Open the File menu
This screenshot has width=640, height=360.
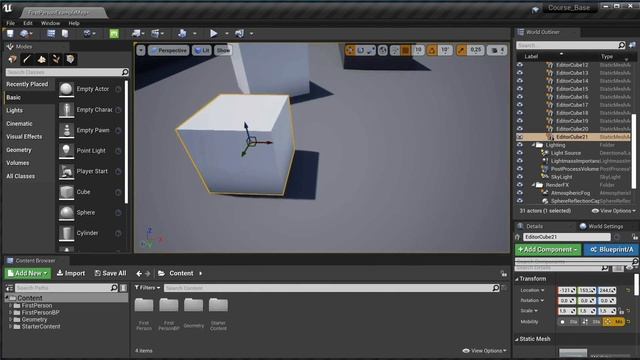[x=11, y=23]
